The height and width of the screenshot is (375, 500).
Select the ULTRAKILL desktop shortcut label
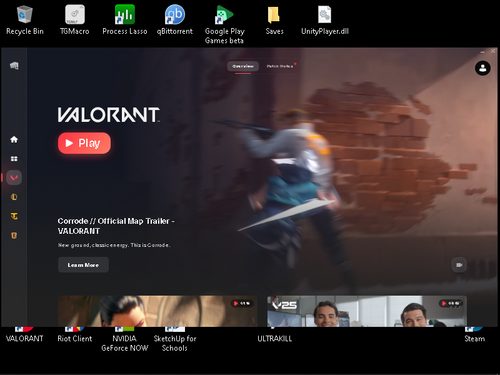274,339
